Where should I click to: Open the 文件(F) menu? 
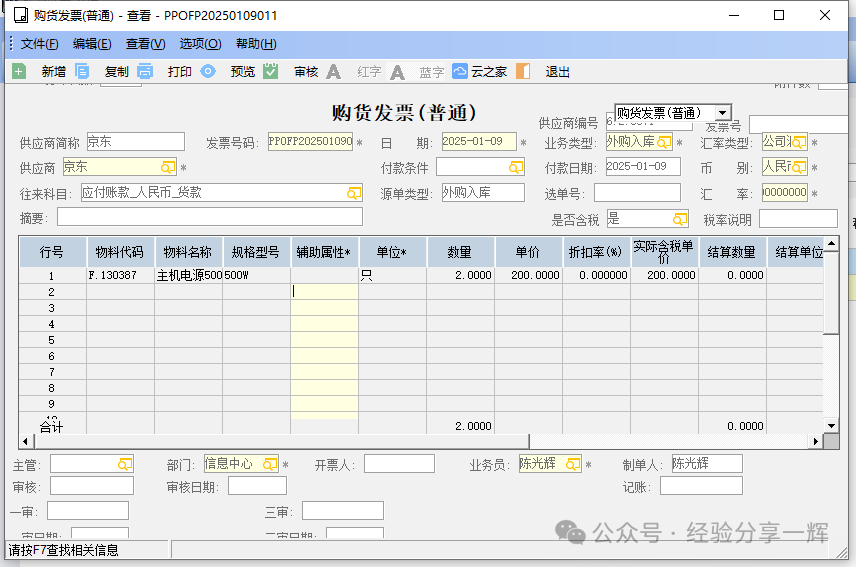39,44
